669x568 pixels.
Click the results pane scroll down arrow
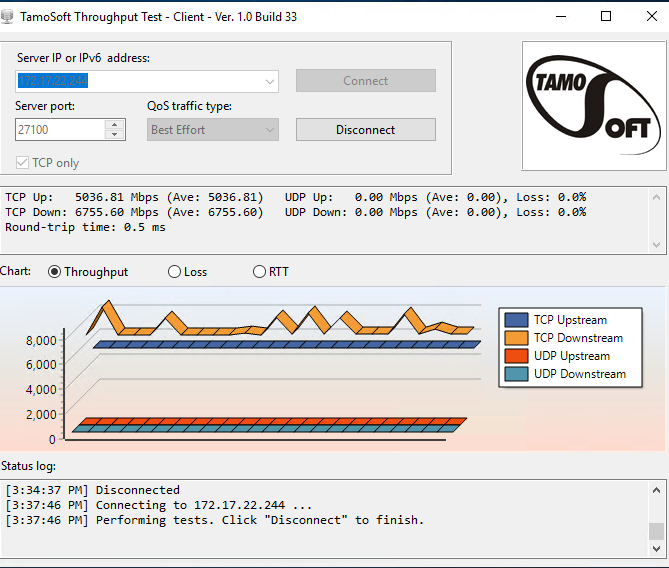point(657,245)
